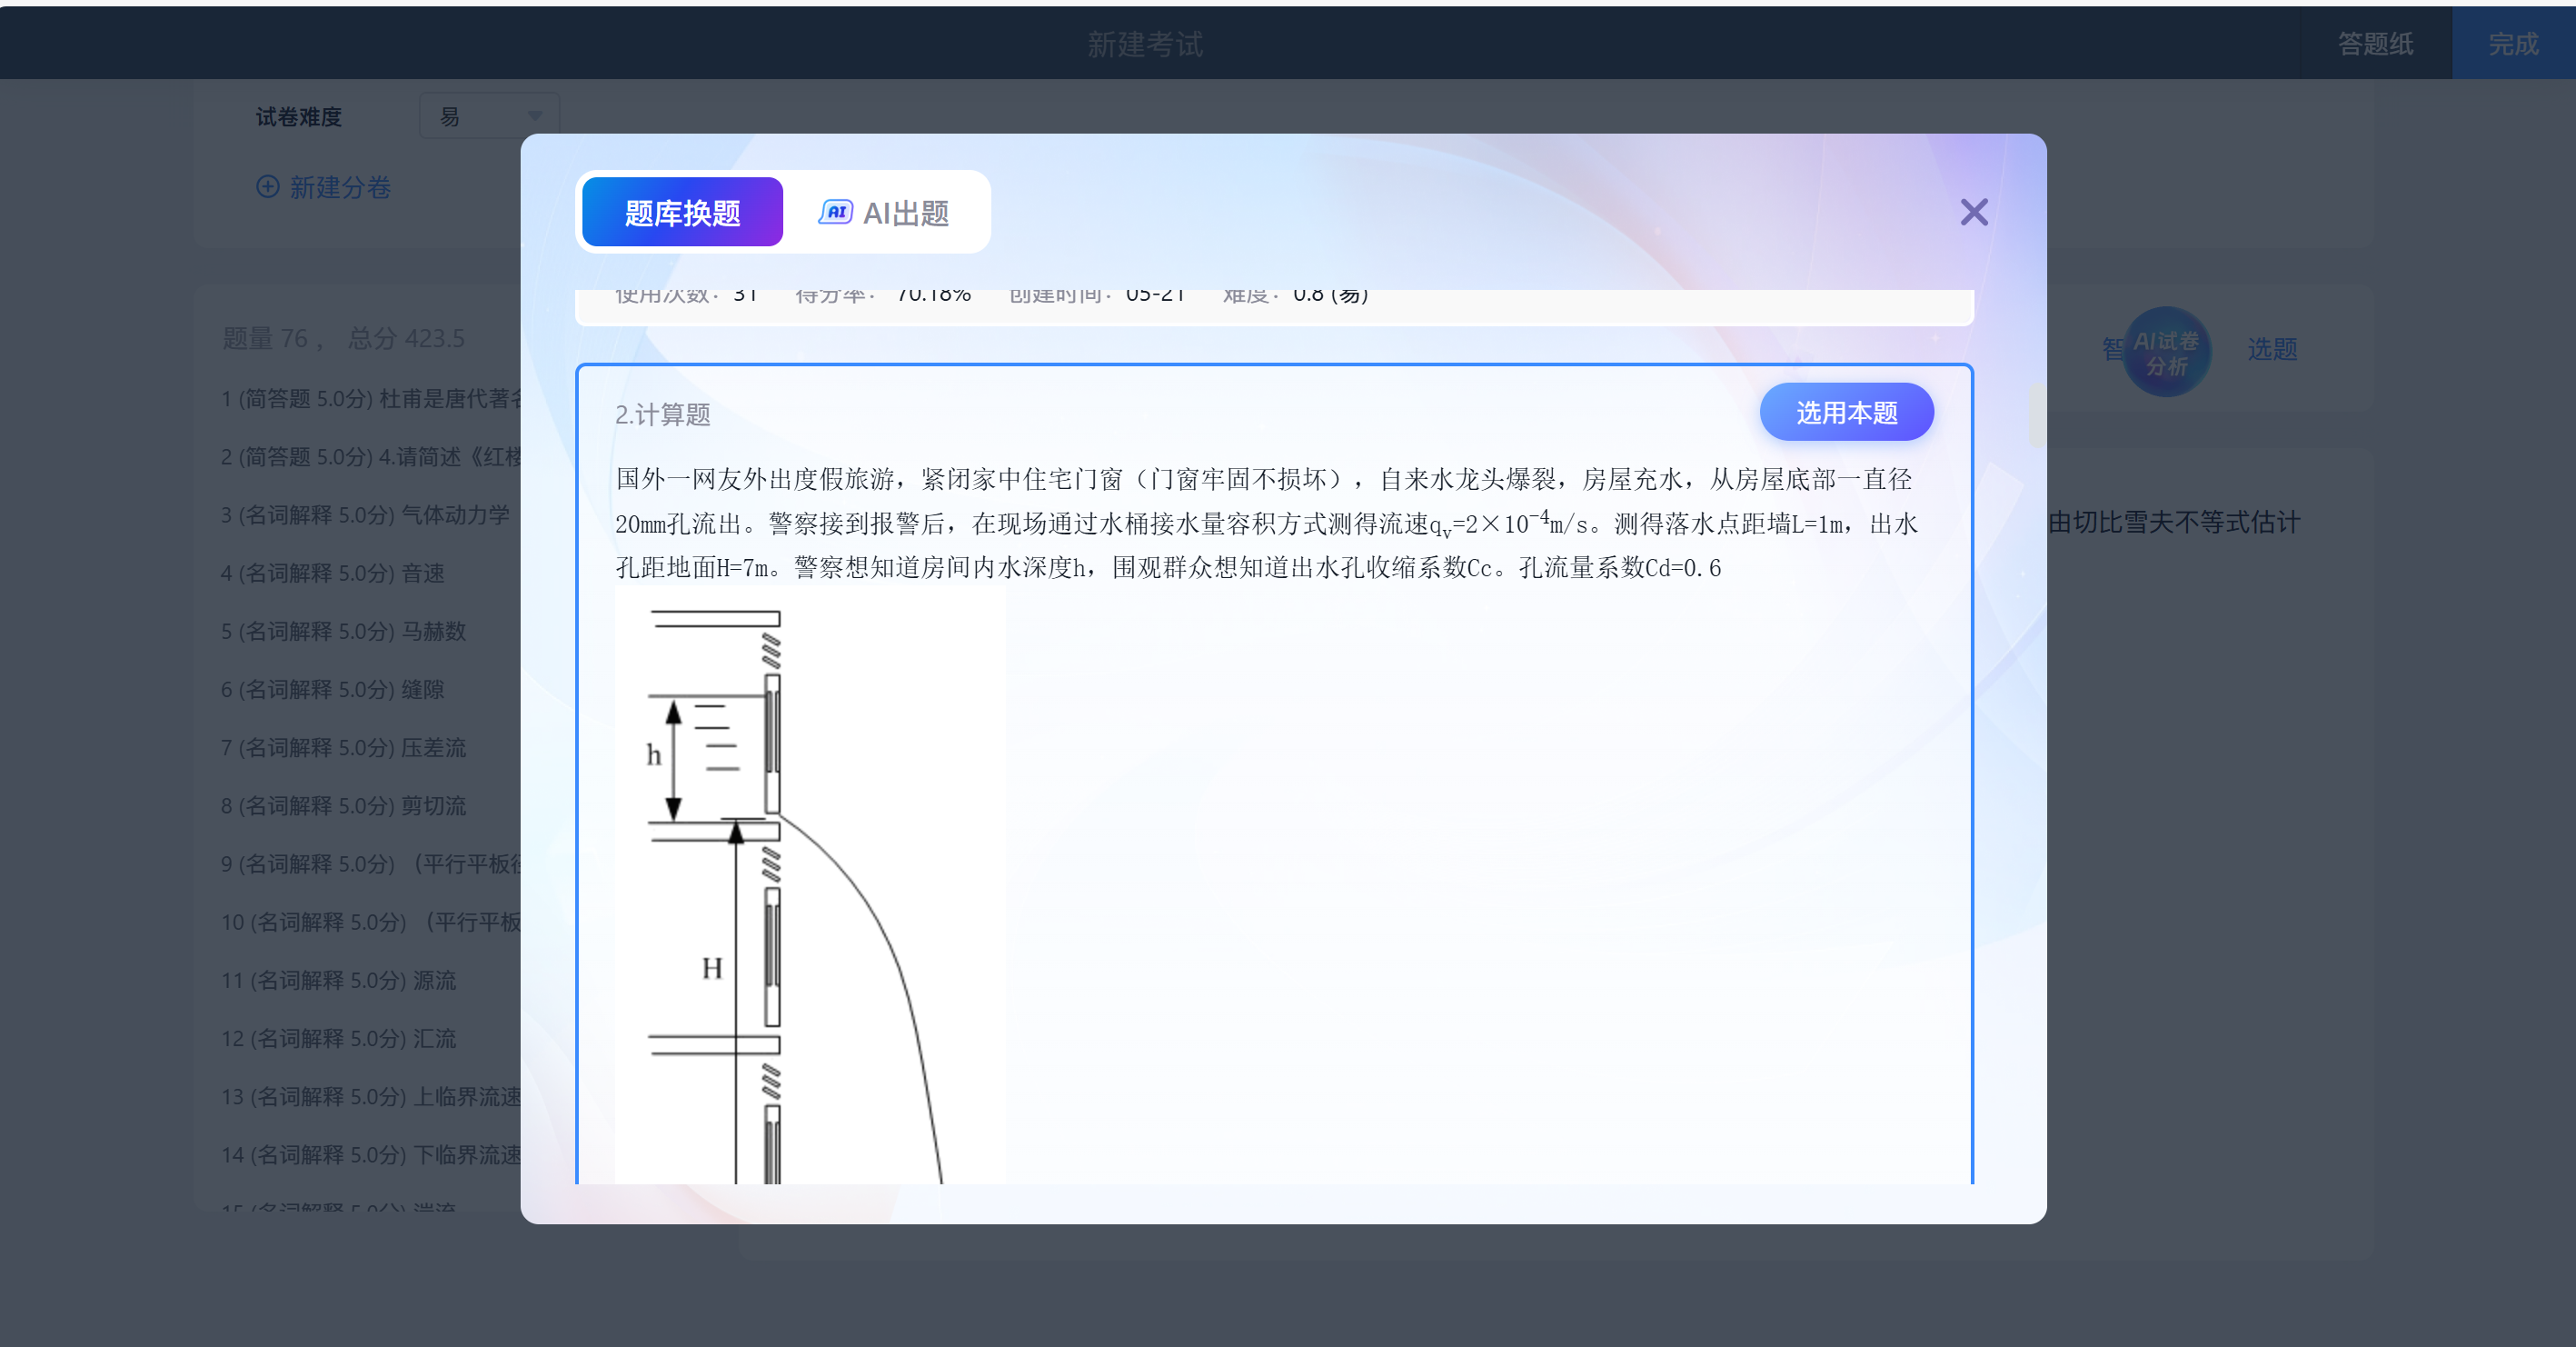
Task: Open the AI试卷分析 round icon
Action: pos(2165,352)
